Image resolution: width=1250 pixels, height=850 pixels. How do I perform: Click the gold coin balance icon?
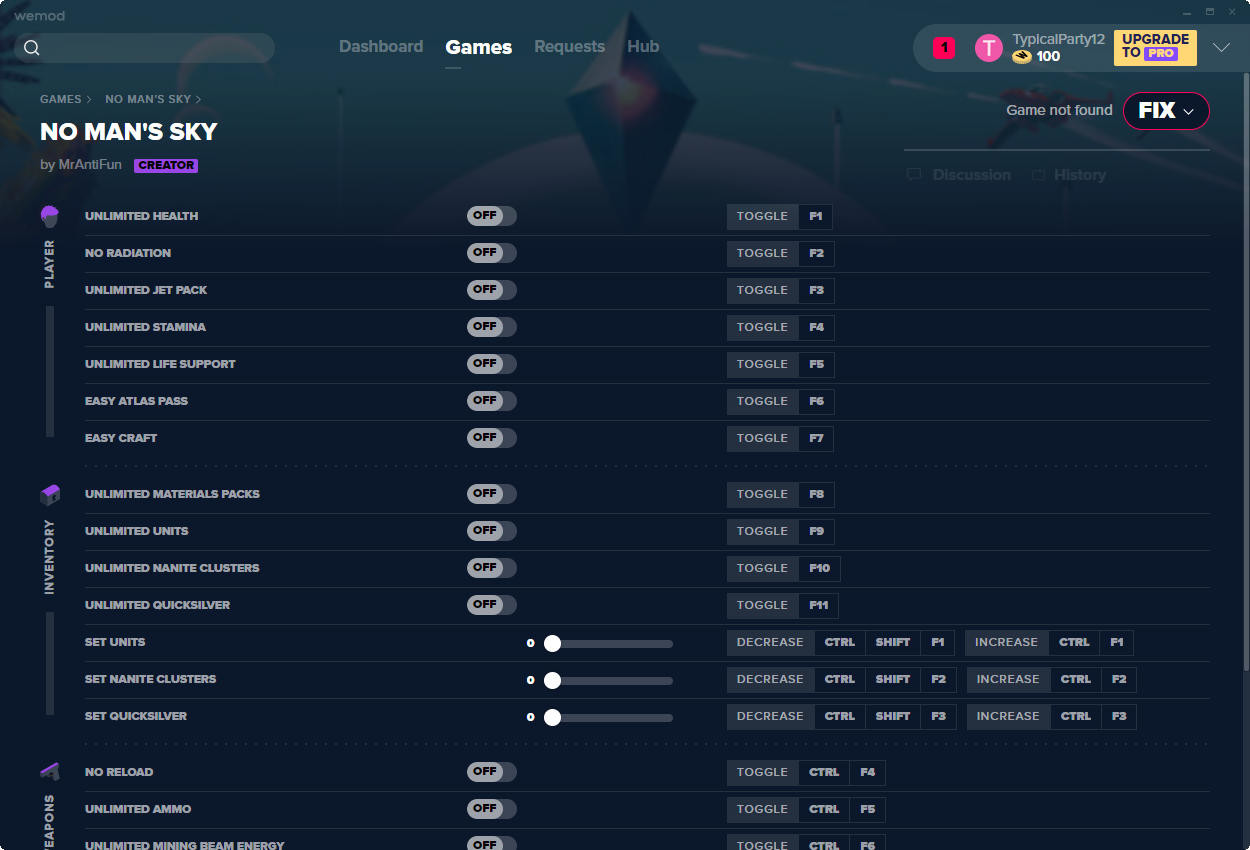(1021, 57)
